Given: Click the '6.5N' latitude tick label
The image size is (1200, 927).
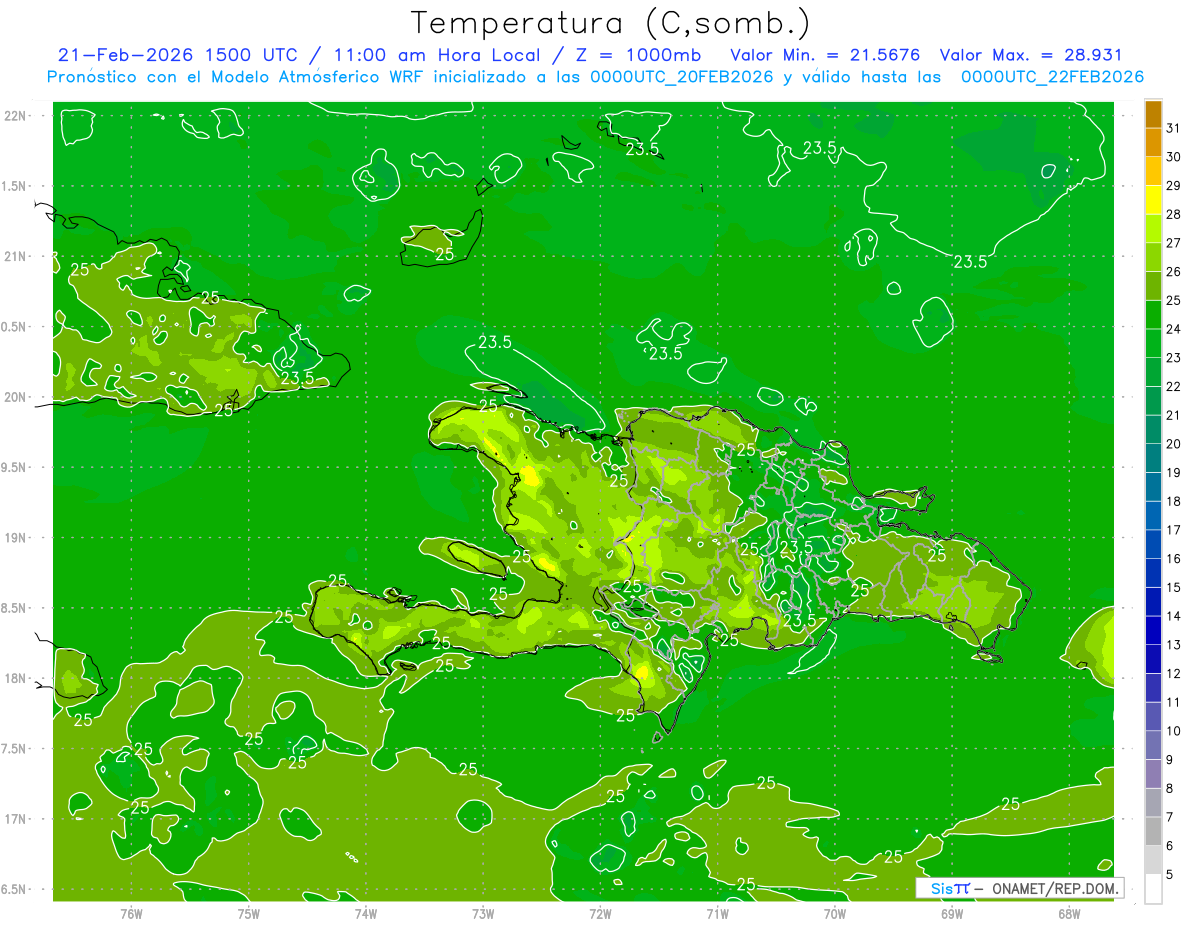Looking at the screenshot, I should pos(14,889).
